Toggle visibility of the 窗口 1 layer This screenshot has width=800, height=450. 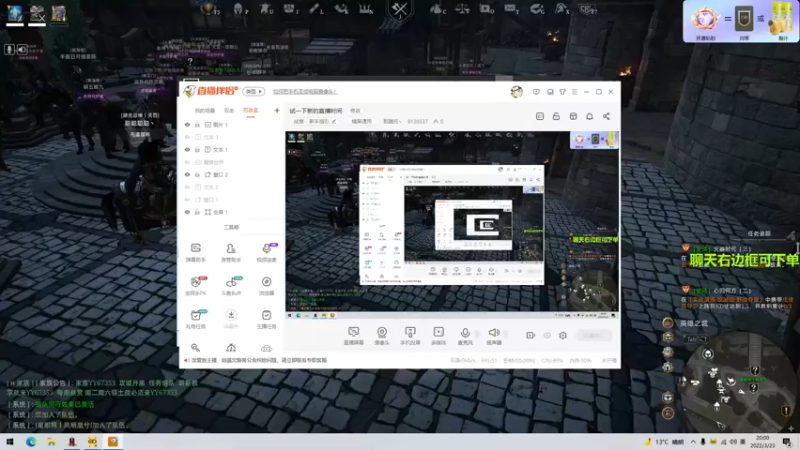(187, 199)
